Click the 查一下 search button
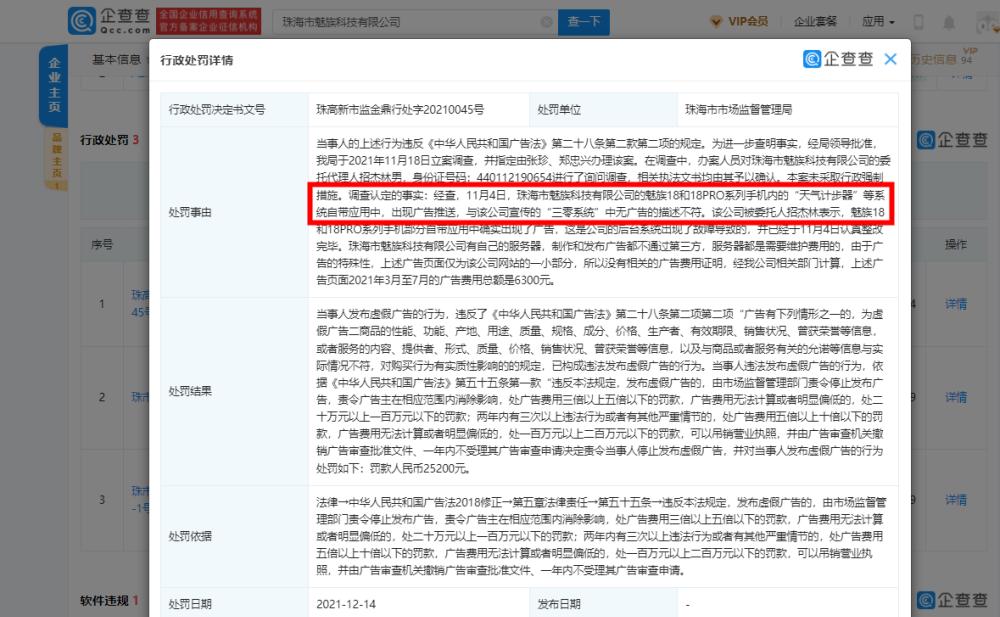 [x=584, y=22]
